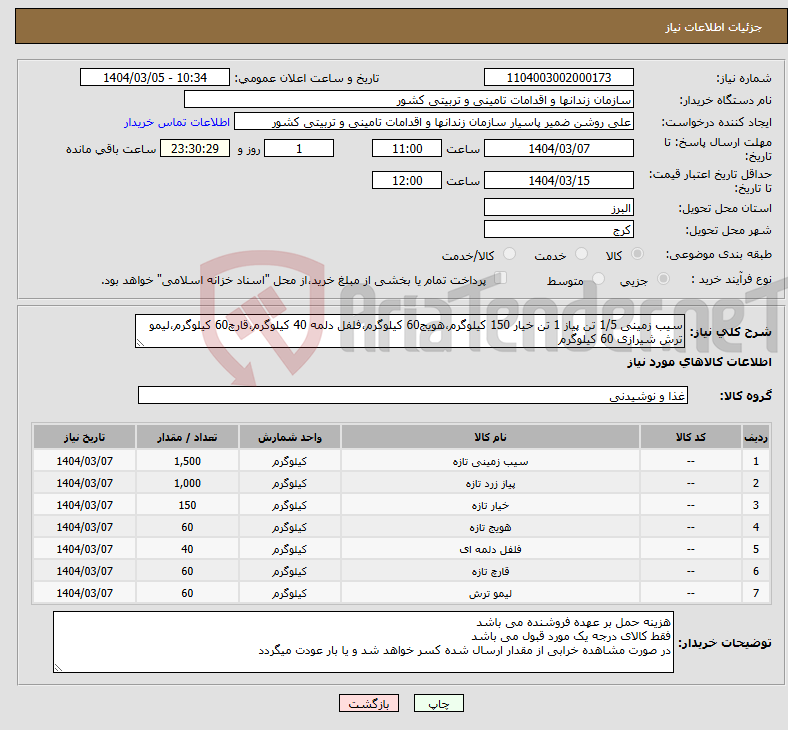
Task: Click the سیب زمینی تازه cell
Action: (x=490, y=461)
